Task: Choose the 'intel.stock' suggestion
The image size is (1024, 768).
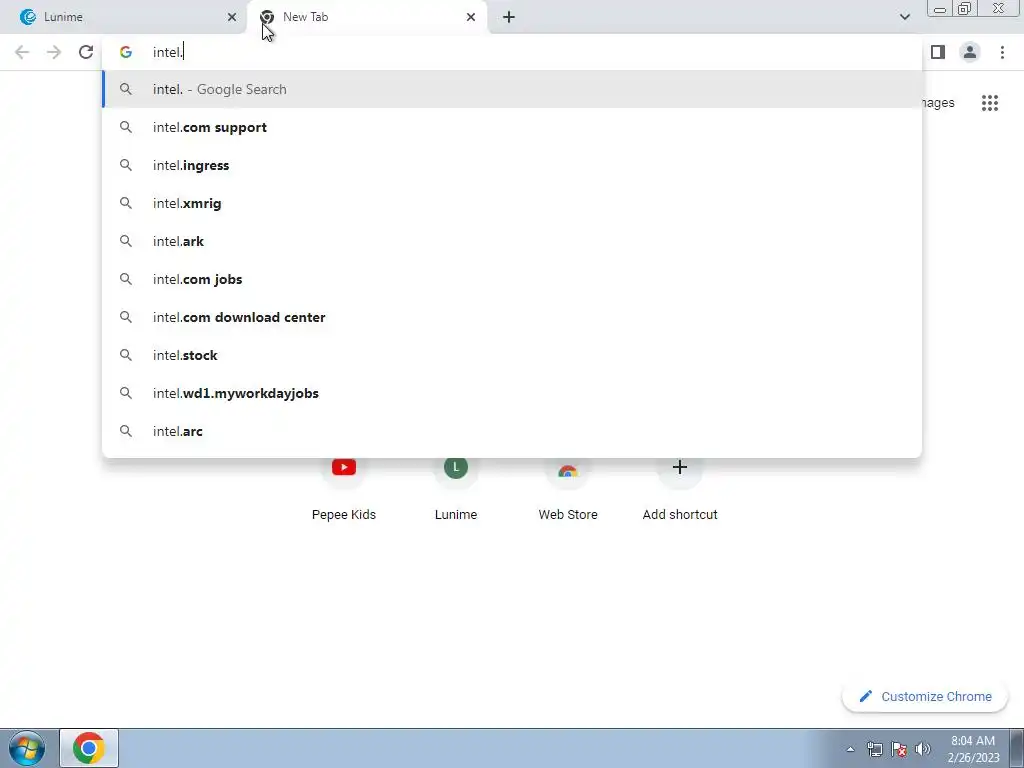Action: point(512,355)
